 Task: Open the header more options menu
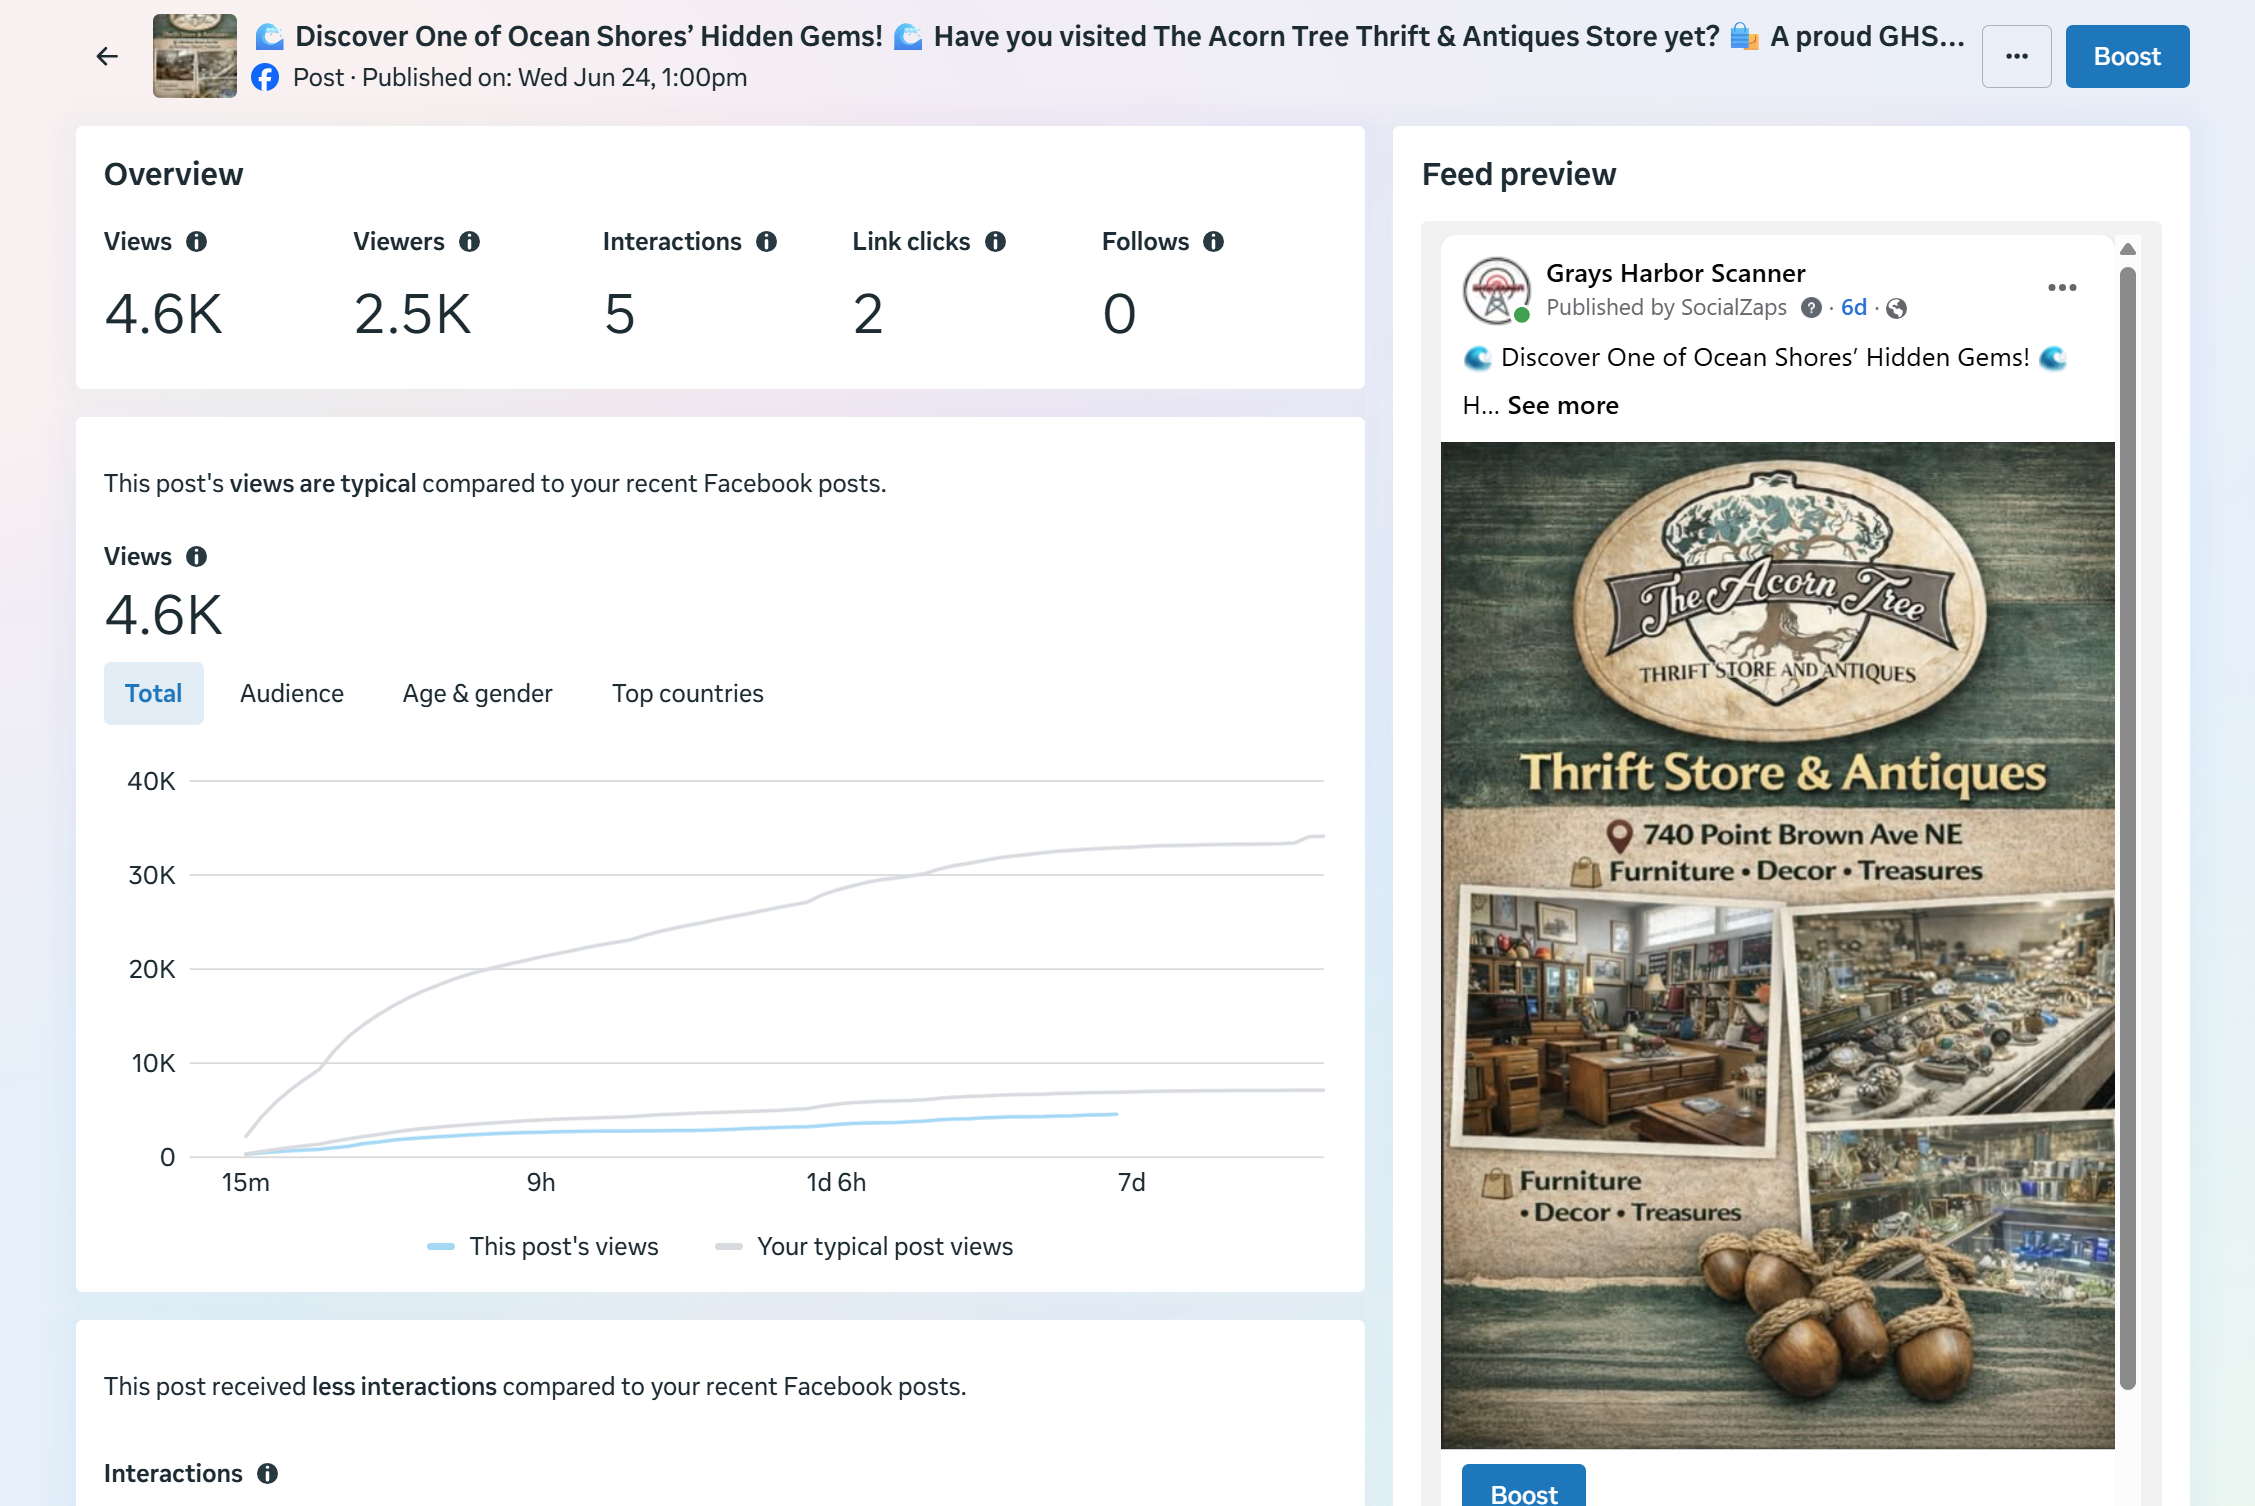click(x=2016, y=57)
